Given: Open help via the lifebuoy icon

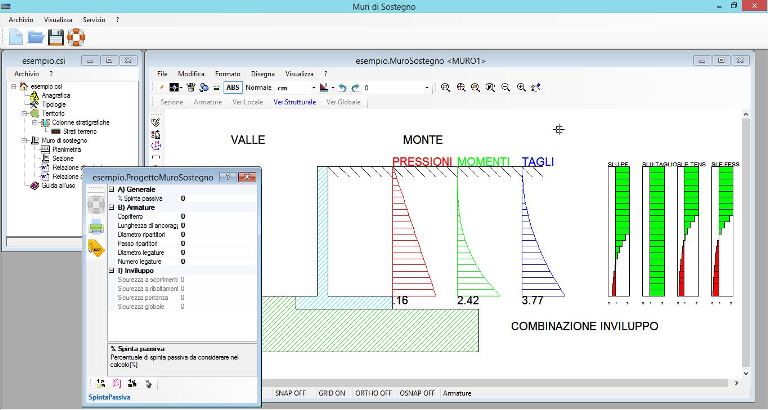Looking at the screenshot, I should click(x=76, y=38).
